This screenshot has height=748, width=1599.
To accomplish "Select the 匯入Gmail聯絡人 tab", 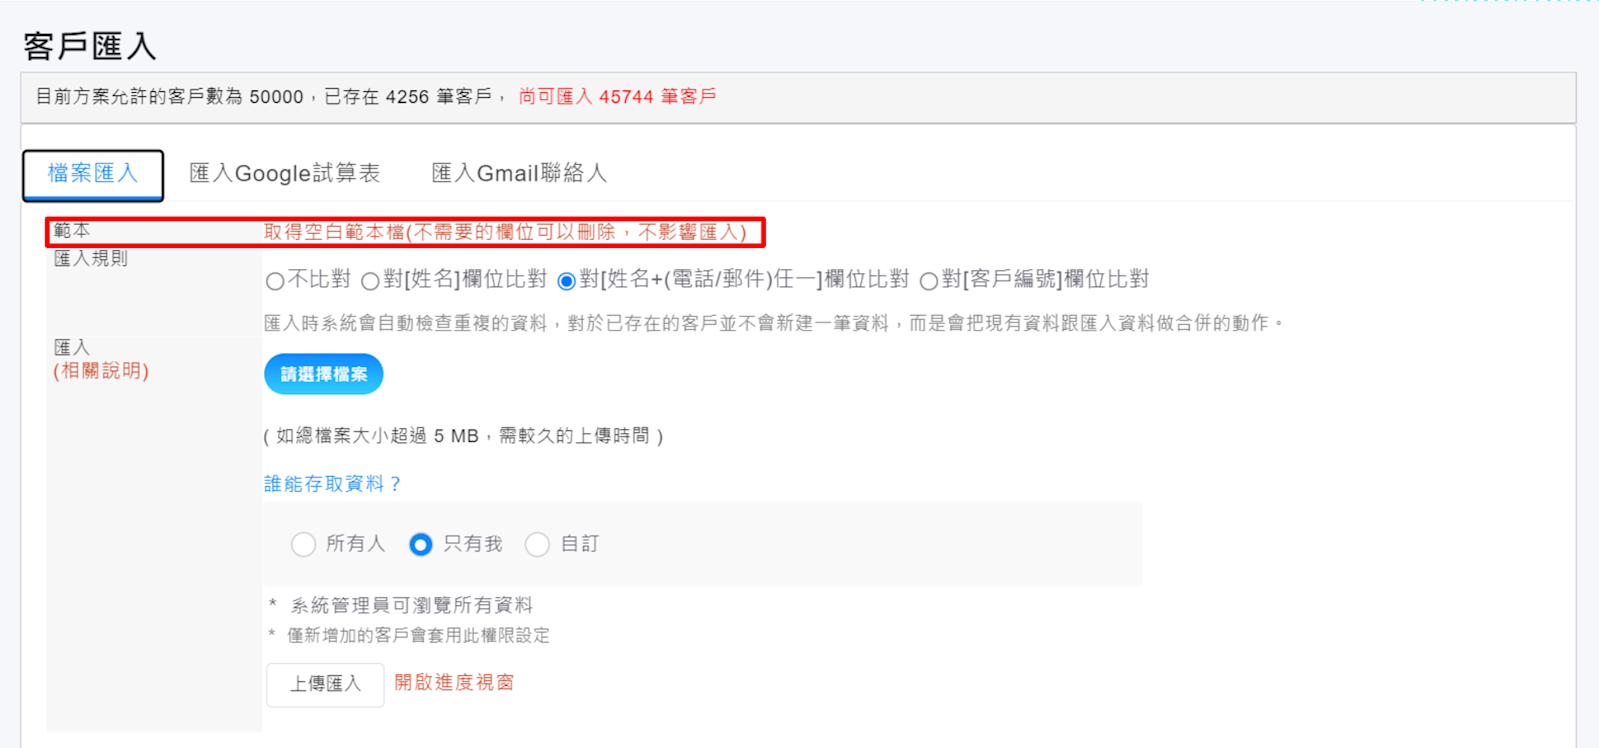I will click(x=518, y=173).
